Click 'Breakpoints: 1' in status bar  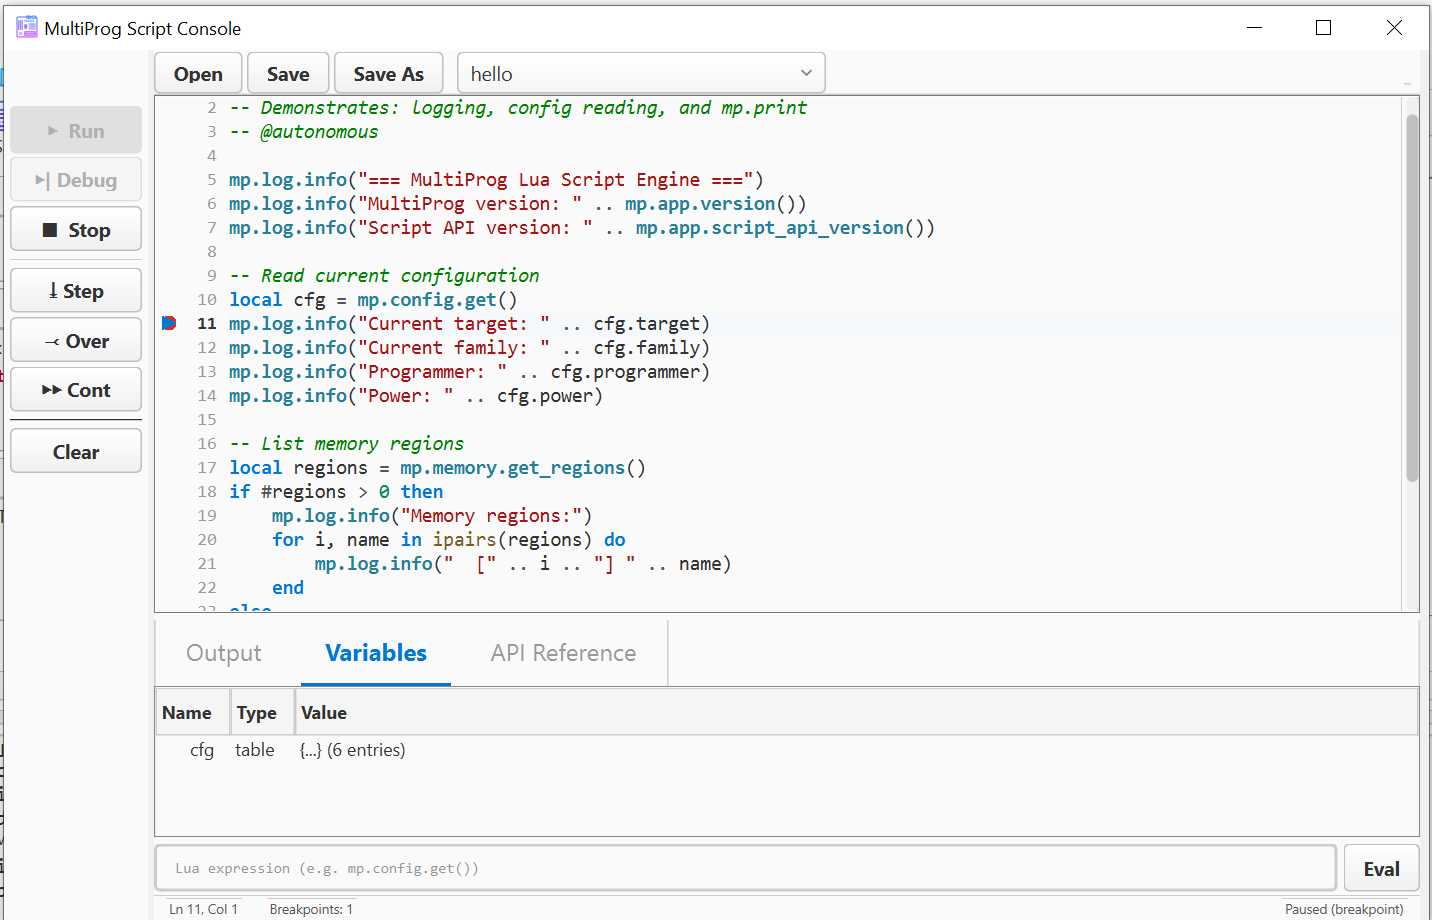[x=311, y=909]
